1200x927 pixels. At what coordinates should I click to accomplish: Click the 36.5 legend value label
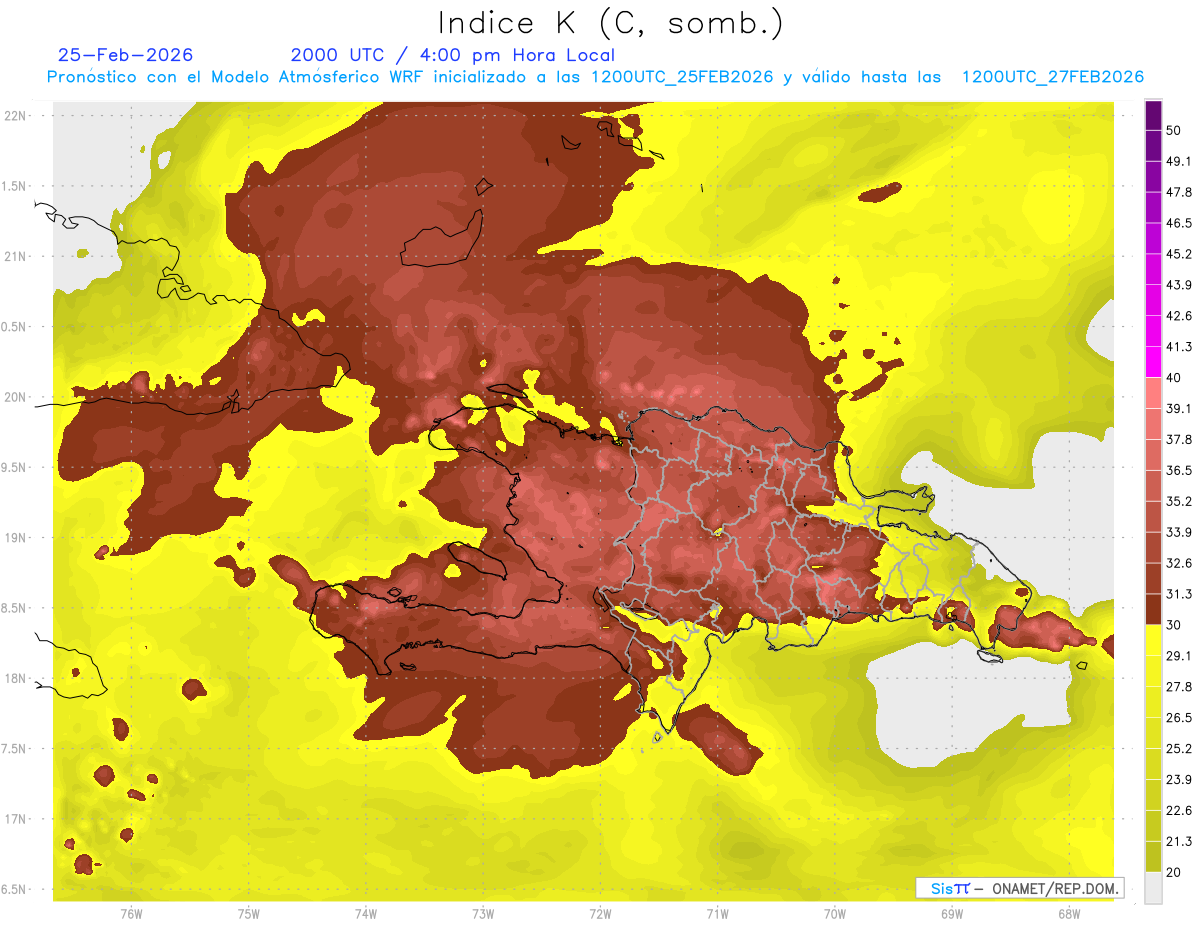point(1179,470)
